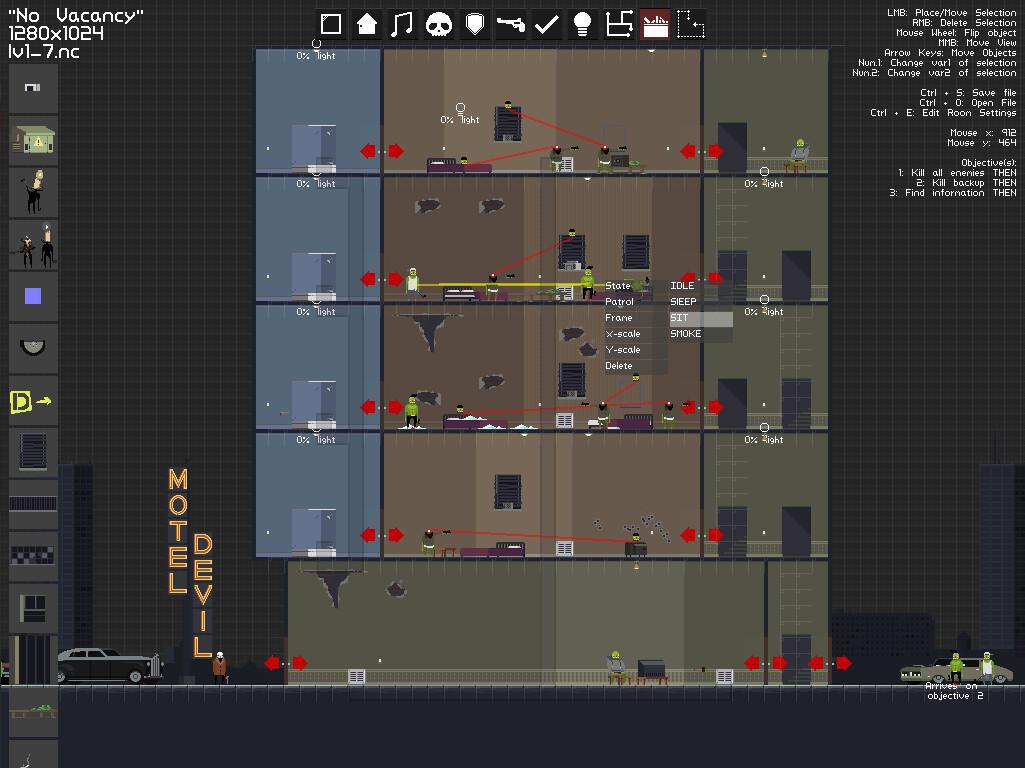Select the corner snap tool at toolbar's end
This screenshot has width=1025, height=768.
click(691, 22)
